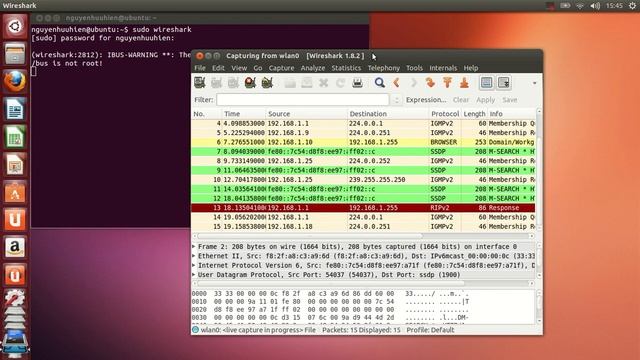Open the Analyze menu
This screenshot has width=640, height=360.
(x=313, y=68)
